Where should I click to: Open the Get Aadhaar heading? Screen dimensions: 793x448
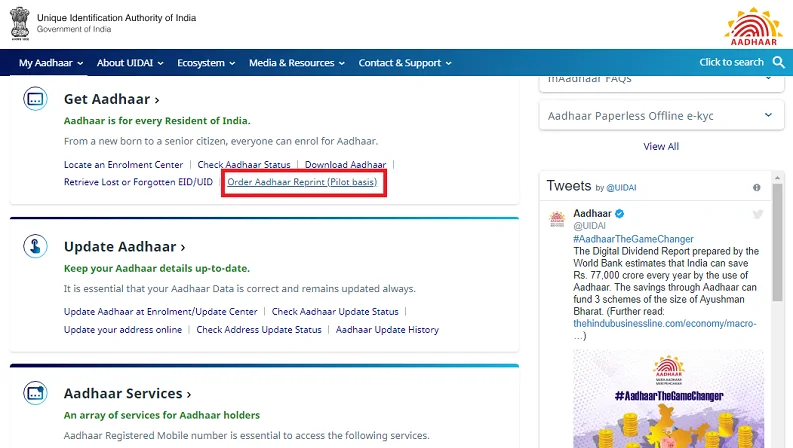click(111, 99)
